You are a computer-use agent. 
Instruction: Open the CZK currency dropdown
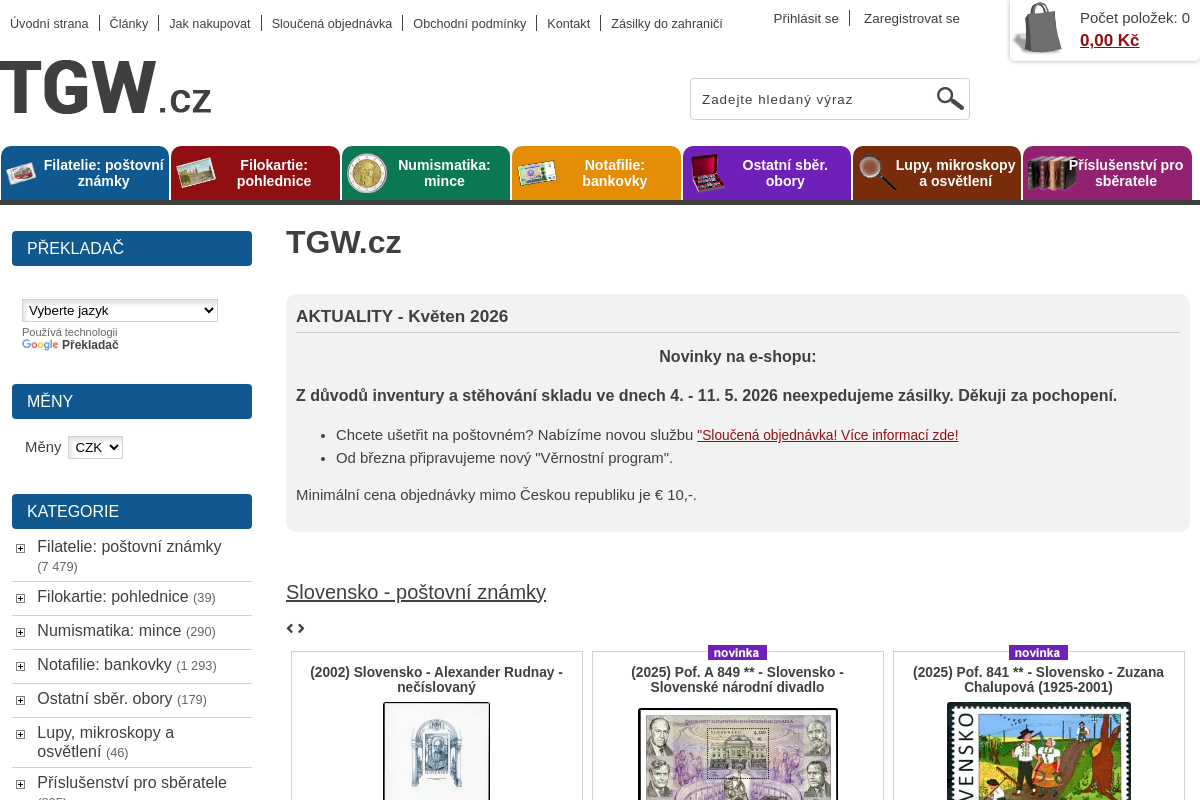[x=95, y=447]
